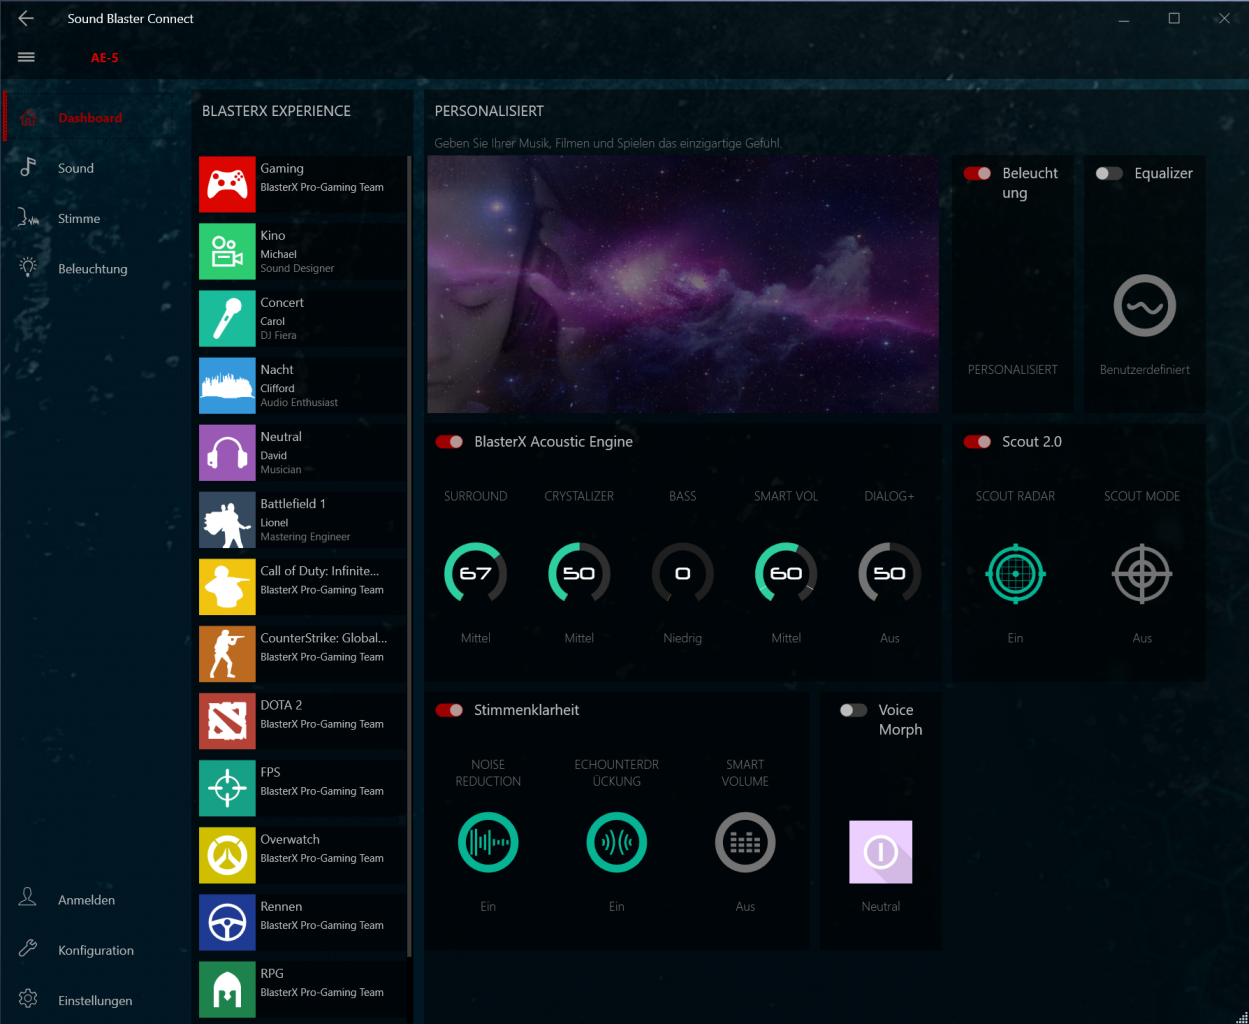Select 'Musician' under Neutral profile
Image resolution: width=1249 pixels, height=1024 pixels.
280,469
